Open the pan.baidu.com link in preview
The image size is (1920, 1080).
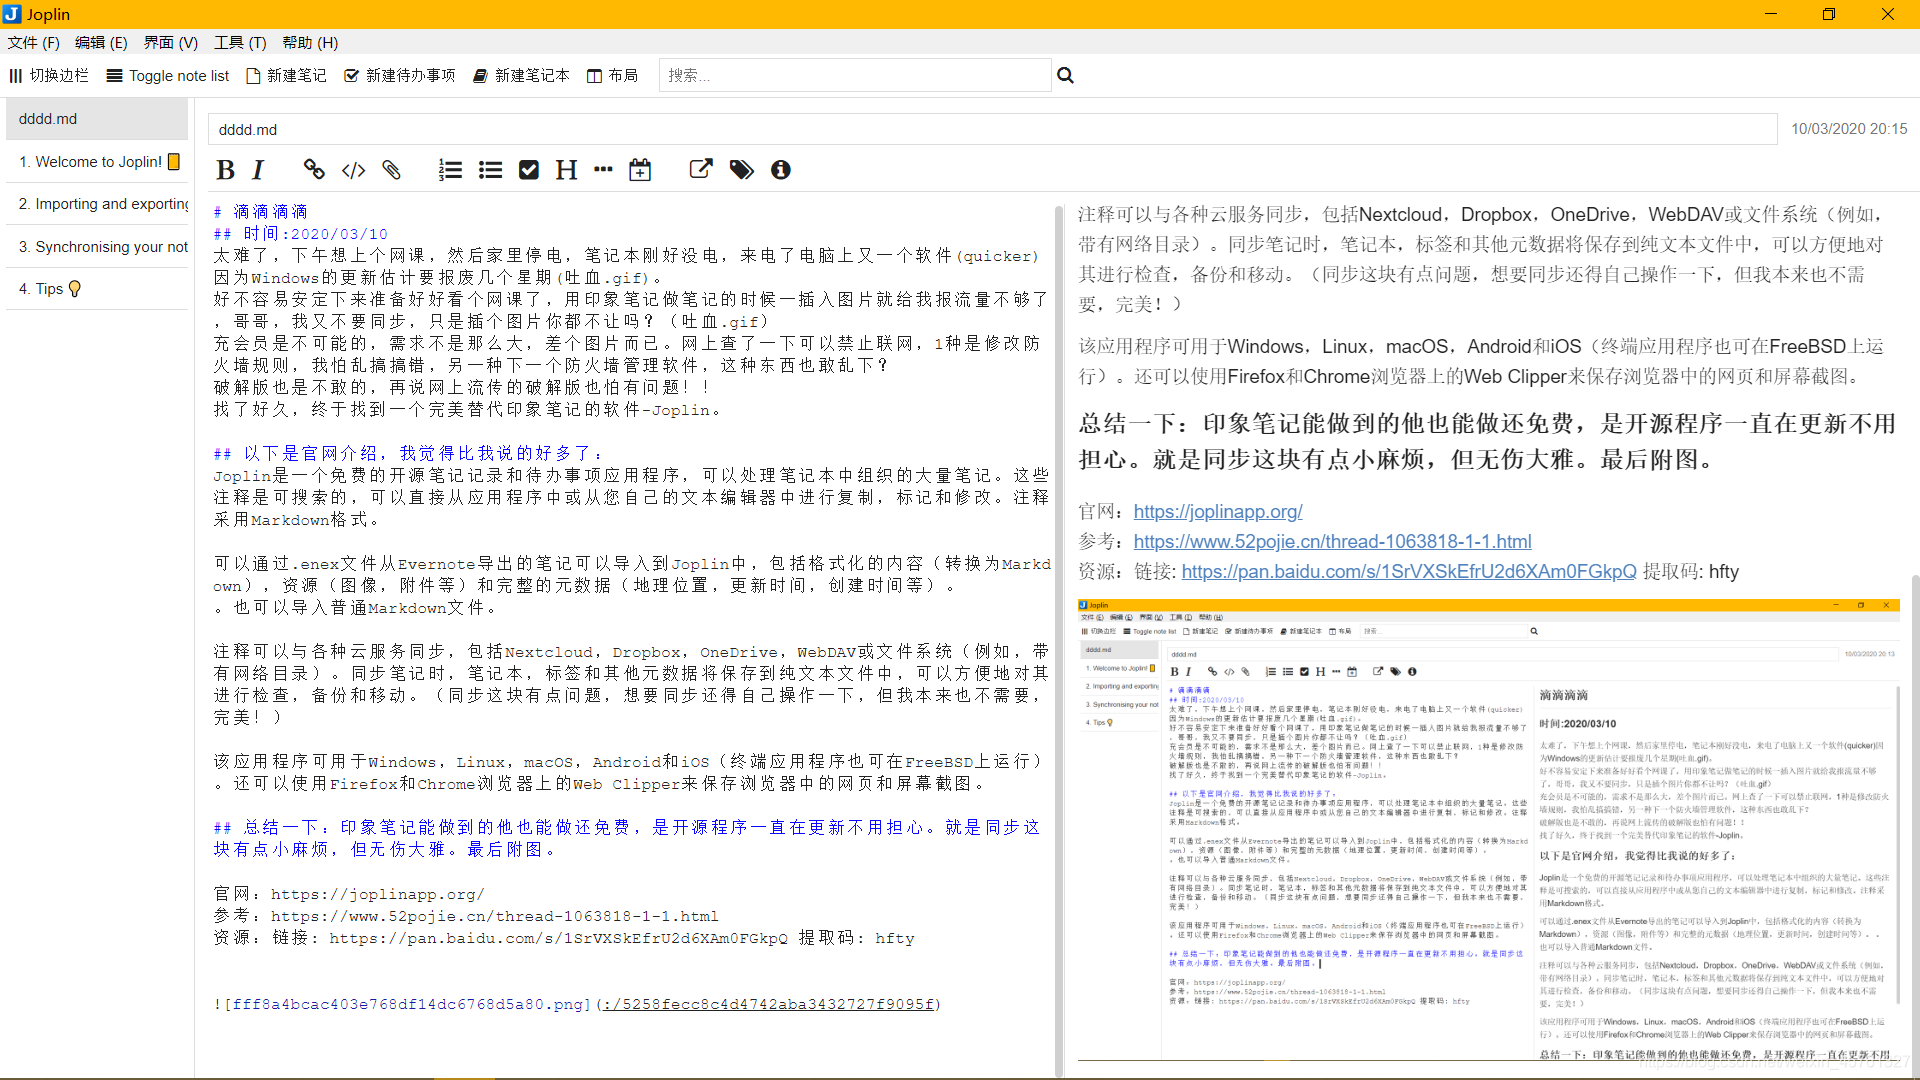(x=1408, y=571)
